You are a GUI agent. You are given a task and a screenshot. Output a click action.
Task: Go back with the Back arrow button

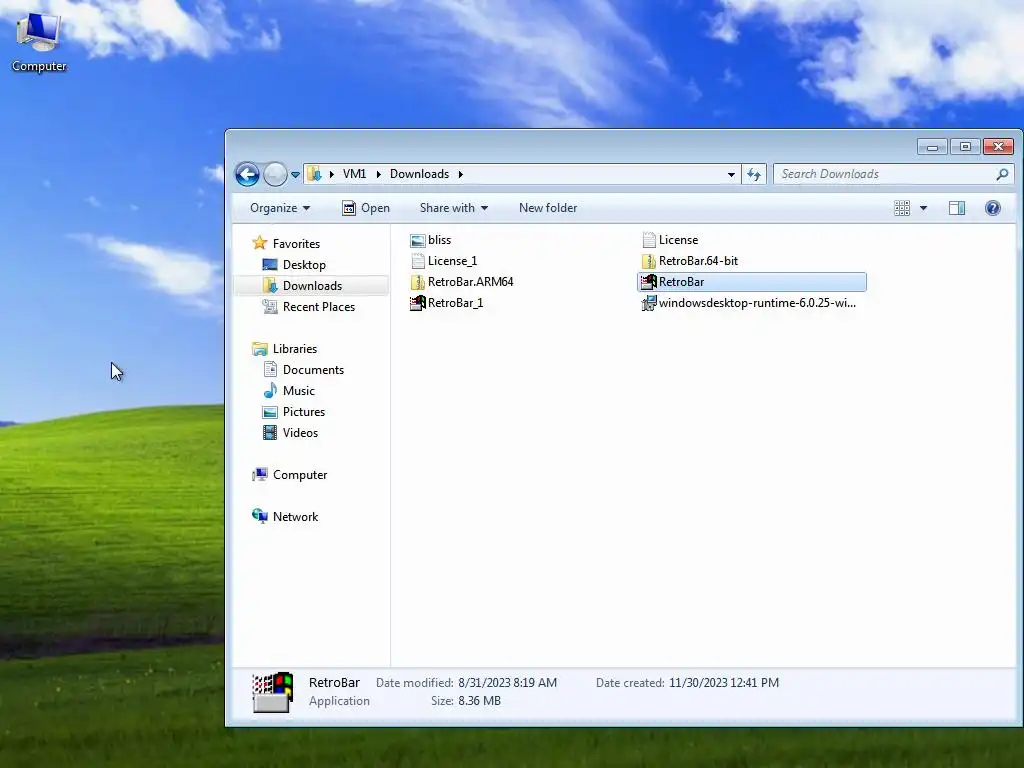(x=248, y=174)
